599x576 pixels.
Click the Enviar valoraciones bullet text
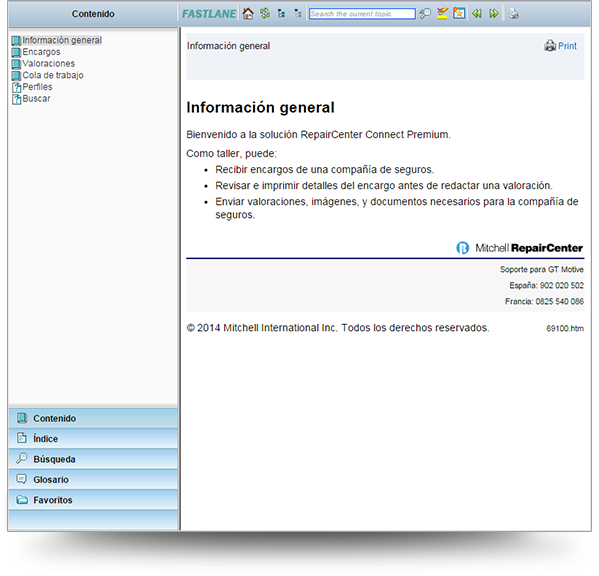397,208
